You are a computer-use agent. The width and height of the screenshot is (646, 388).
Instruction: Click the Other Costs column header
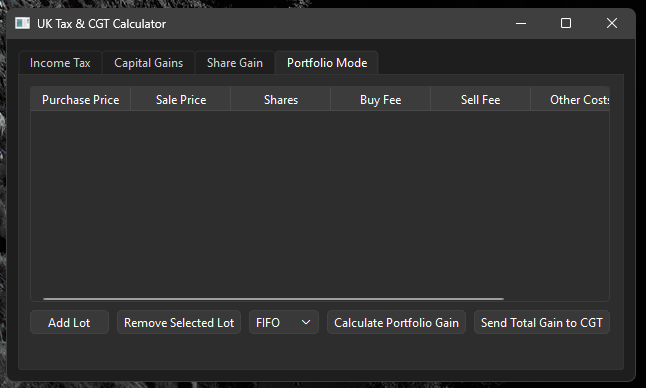570,100
